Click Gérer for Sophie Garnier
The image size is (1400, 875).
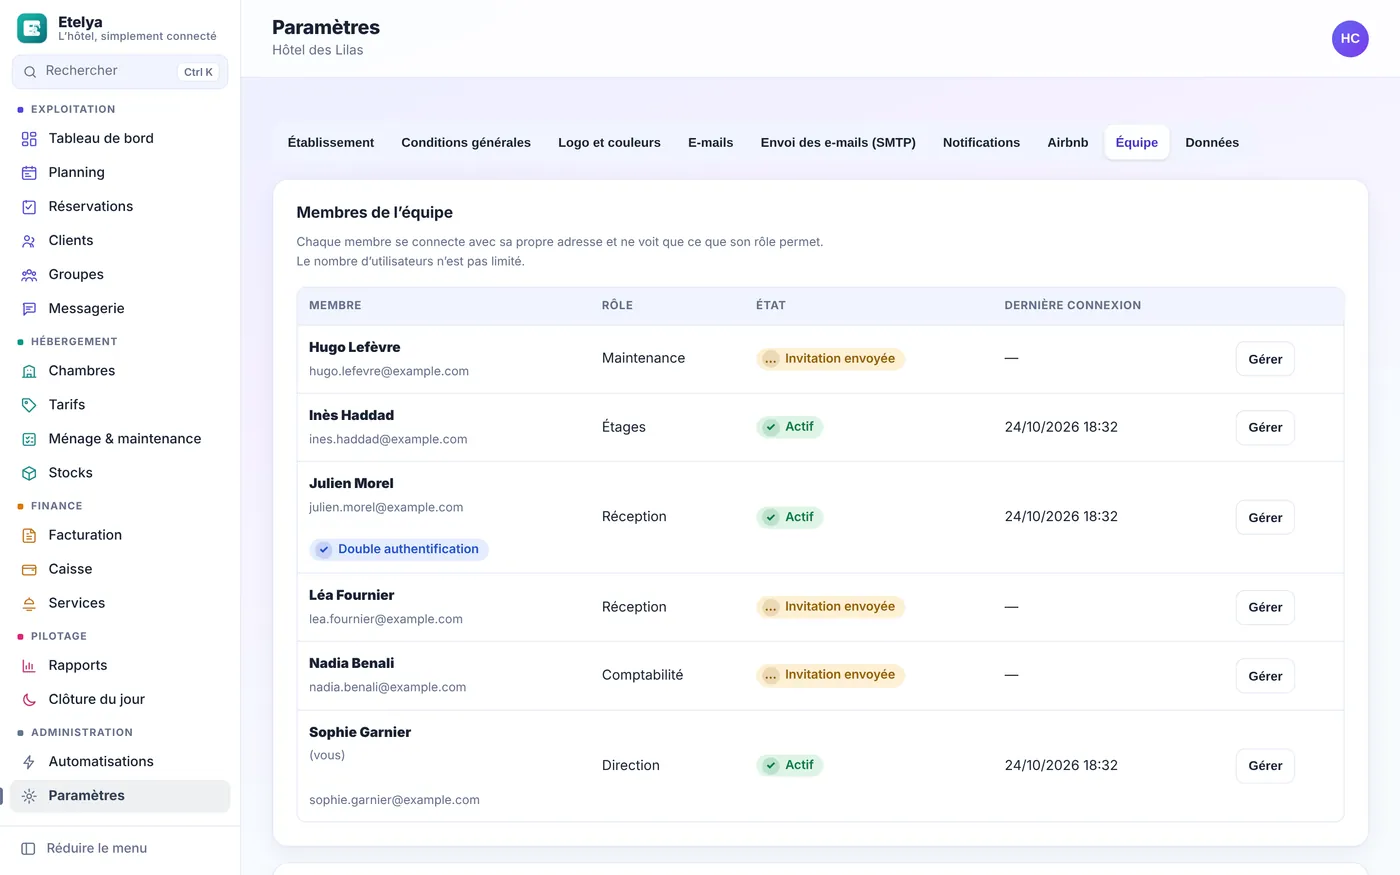[1265, 765]
